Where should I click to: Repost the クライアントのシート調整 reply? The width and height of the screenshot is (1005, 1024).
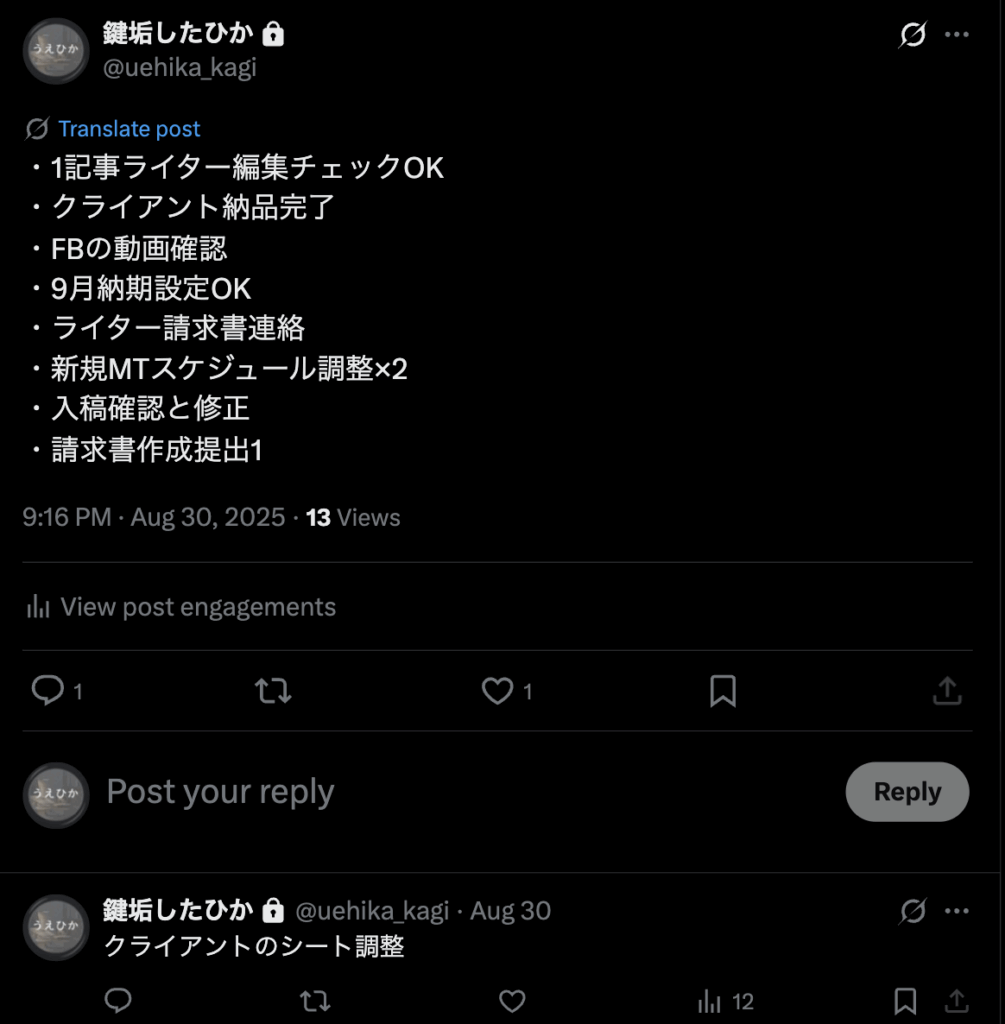(315, 1000)
